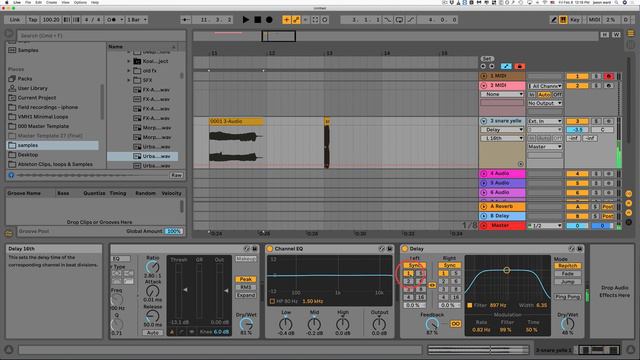Viewport: 640px width, 360px height.
Task: Enable the Ping Pong button
Action: [x=568, y=297]
